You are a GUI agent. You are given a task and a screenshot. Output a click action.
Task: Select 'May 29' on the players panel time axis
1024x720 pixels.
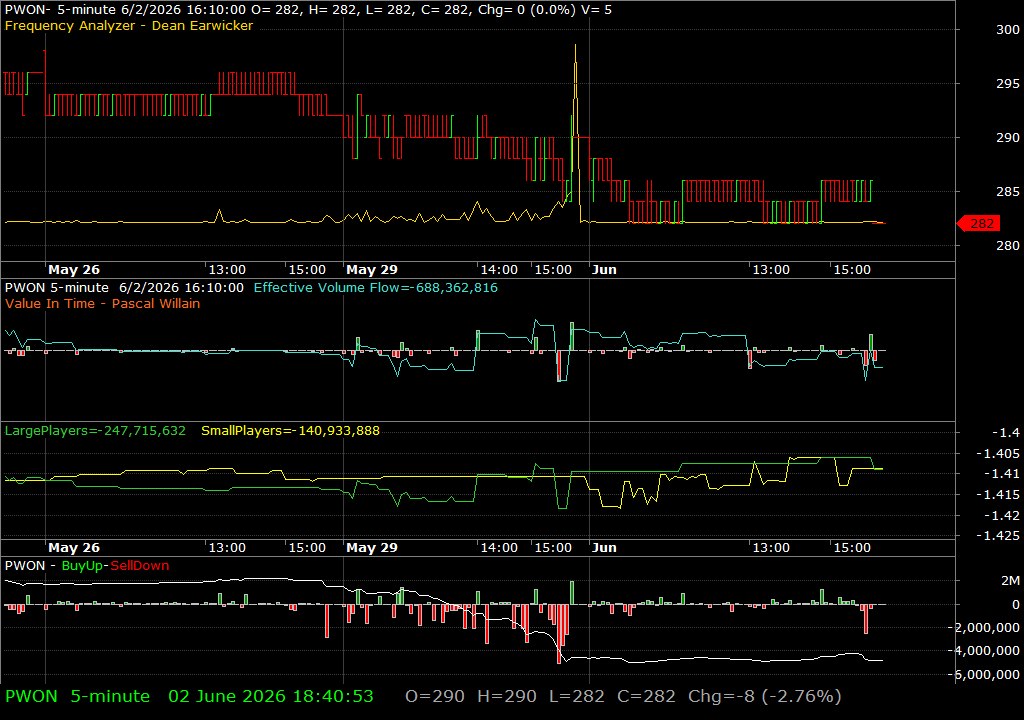click(372, 548)
